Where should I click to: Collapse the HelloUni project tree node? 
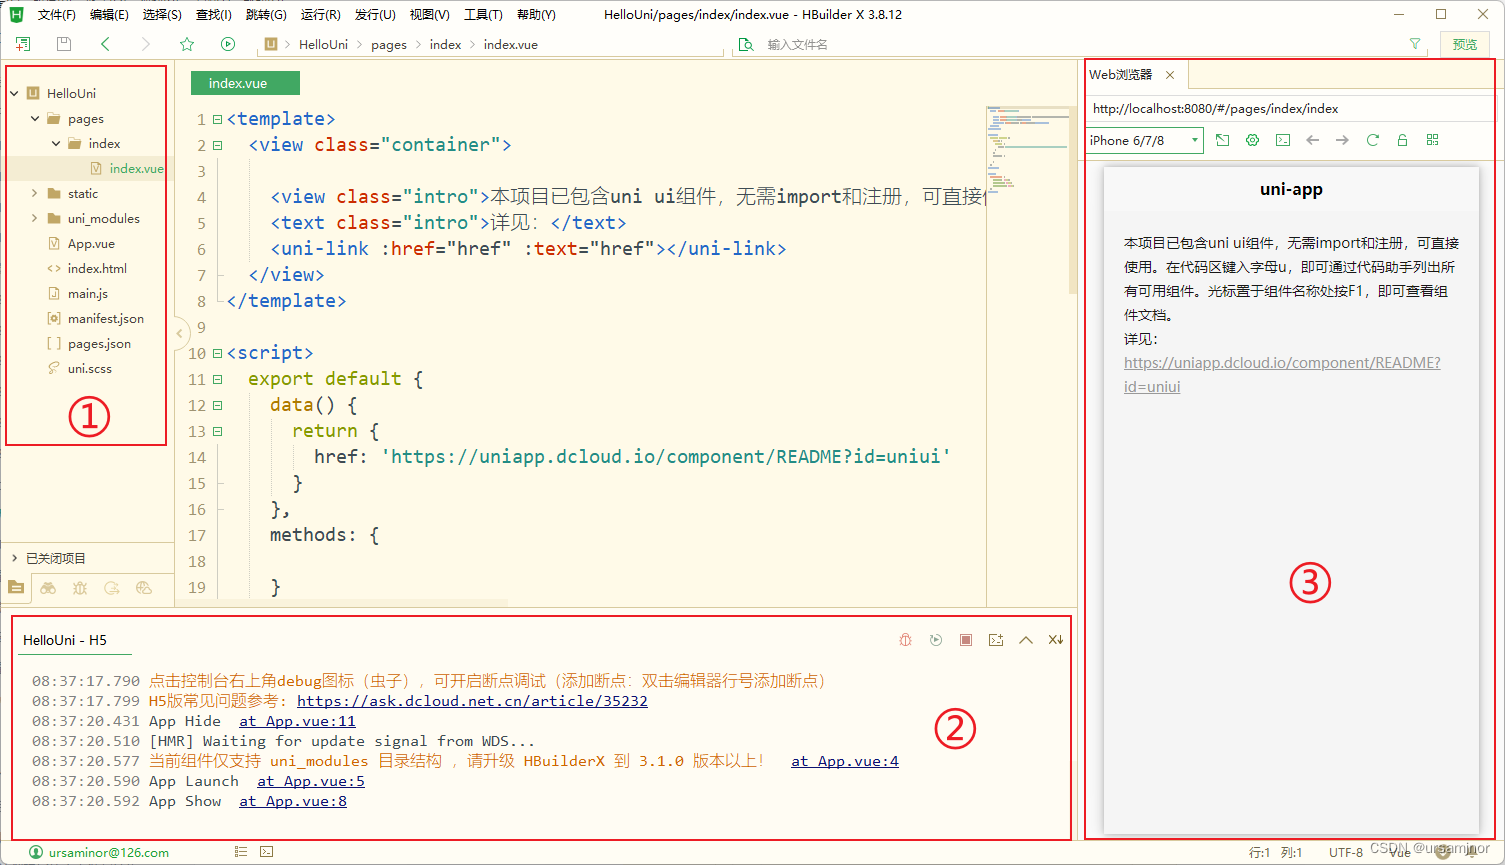(14, 93)
